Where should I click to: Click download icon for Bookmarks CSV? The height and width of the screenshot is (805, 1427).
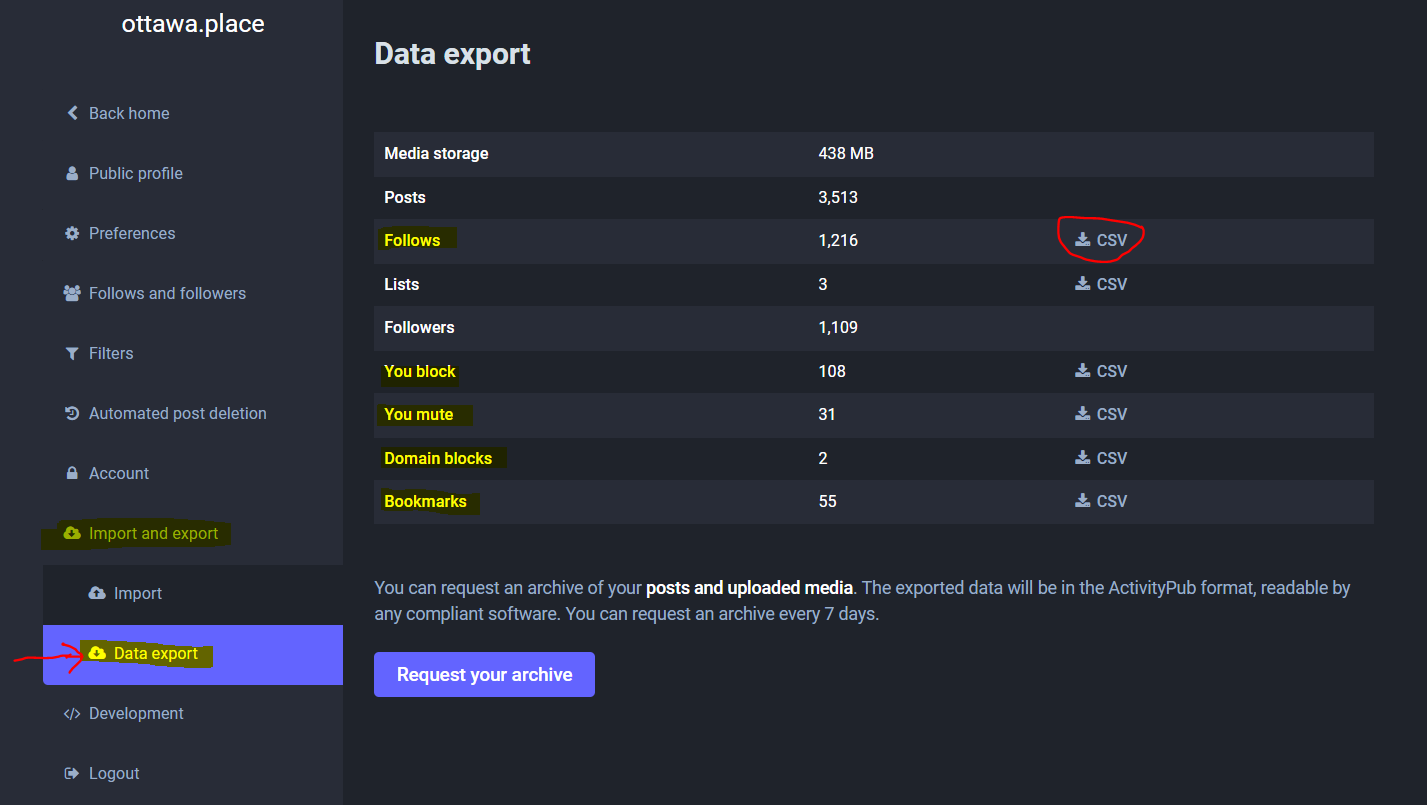click(1082, 501)
